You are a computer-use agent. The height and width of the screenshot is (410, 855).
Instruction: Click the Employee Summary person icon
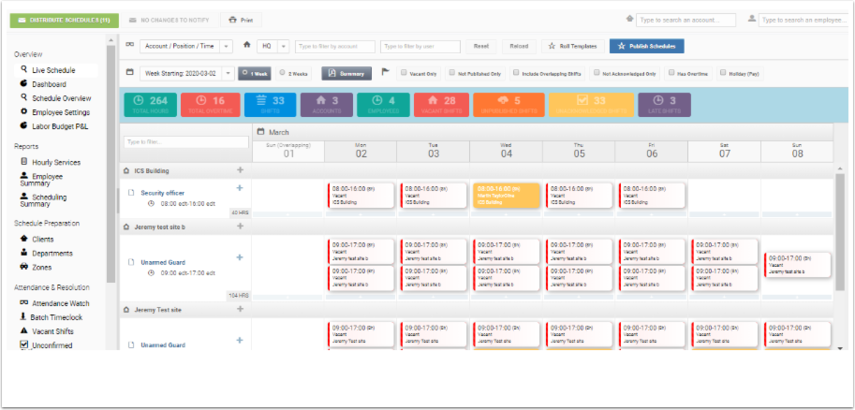24,176
